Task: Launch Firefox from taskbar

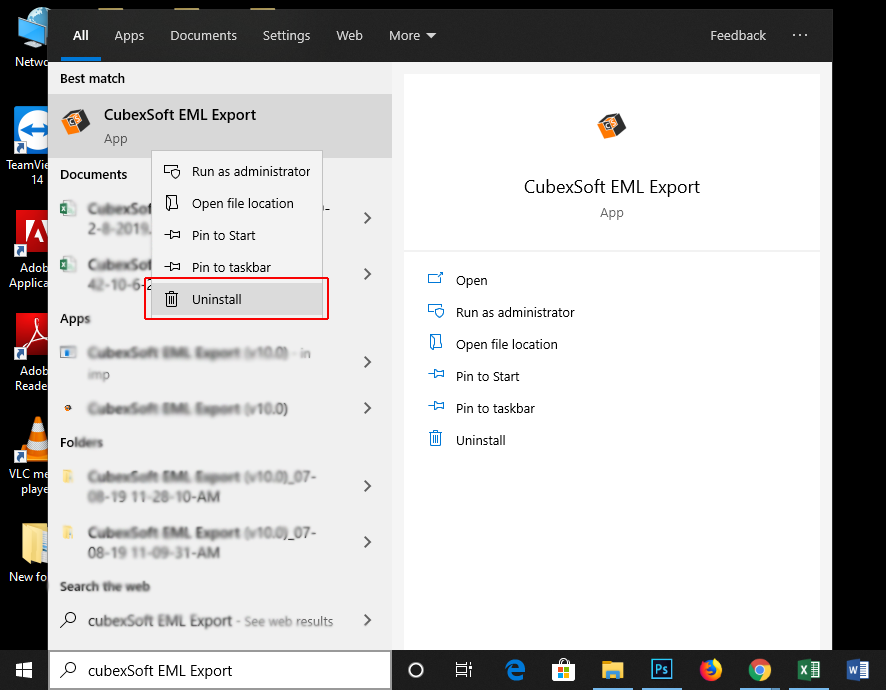Action: coord(711,670)
